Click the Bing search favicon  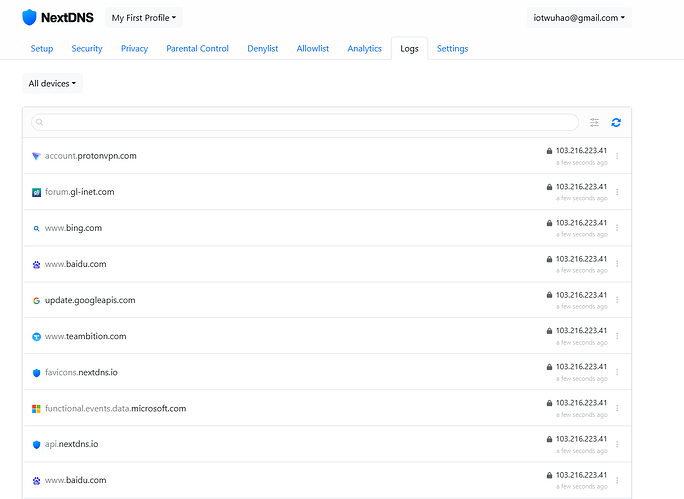click(x=36, y=228)
